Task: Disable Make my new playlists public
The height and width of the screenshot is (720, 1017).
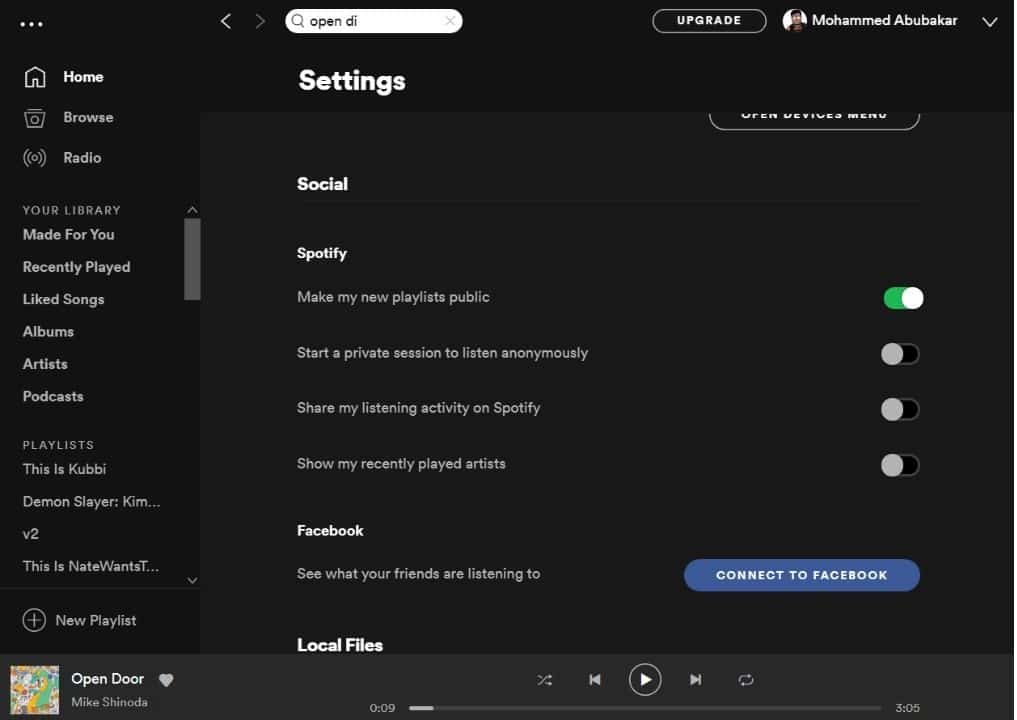Action: point(902,298)
